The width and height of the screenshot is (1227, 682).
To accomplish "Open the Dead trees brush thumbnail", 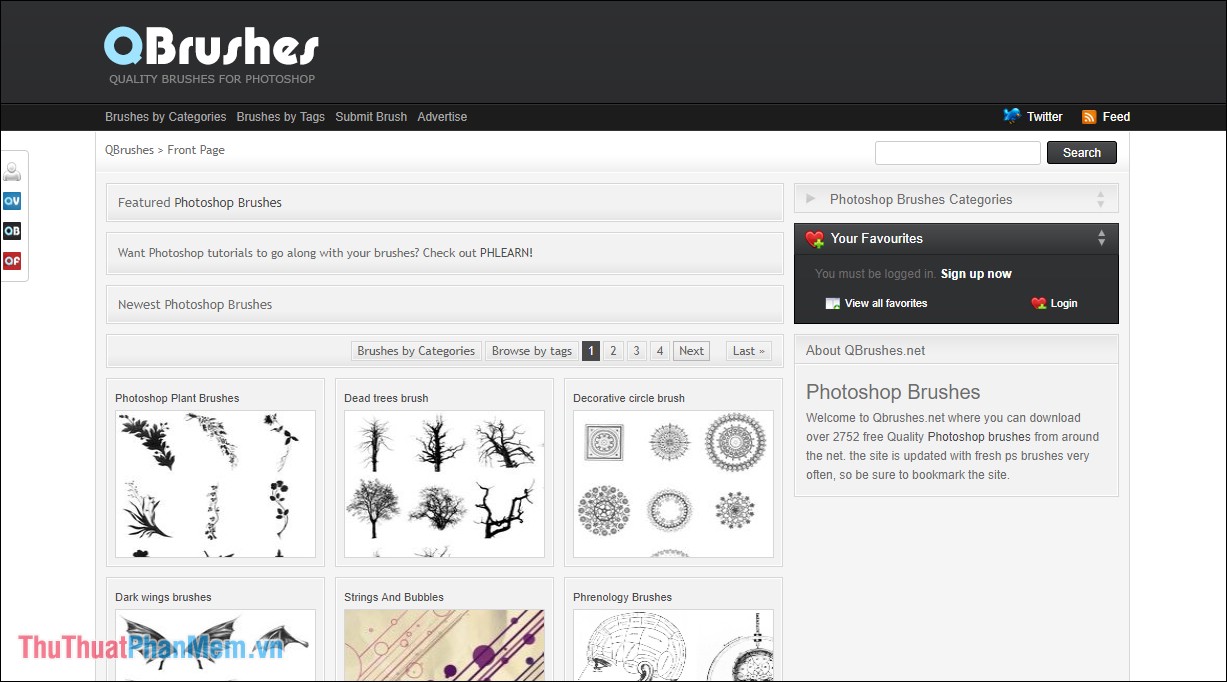I will pyautogui.click(x=444, y=484).
